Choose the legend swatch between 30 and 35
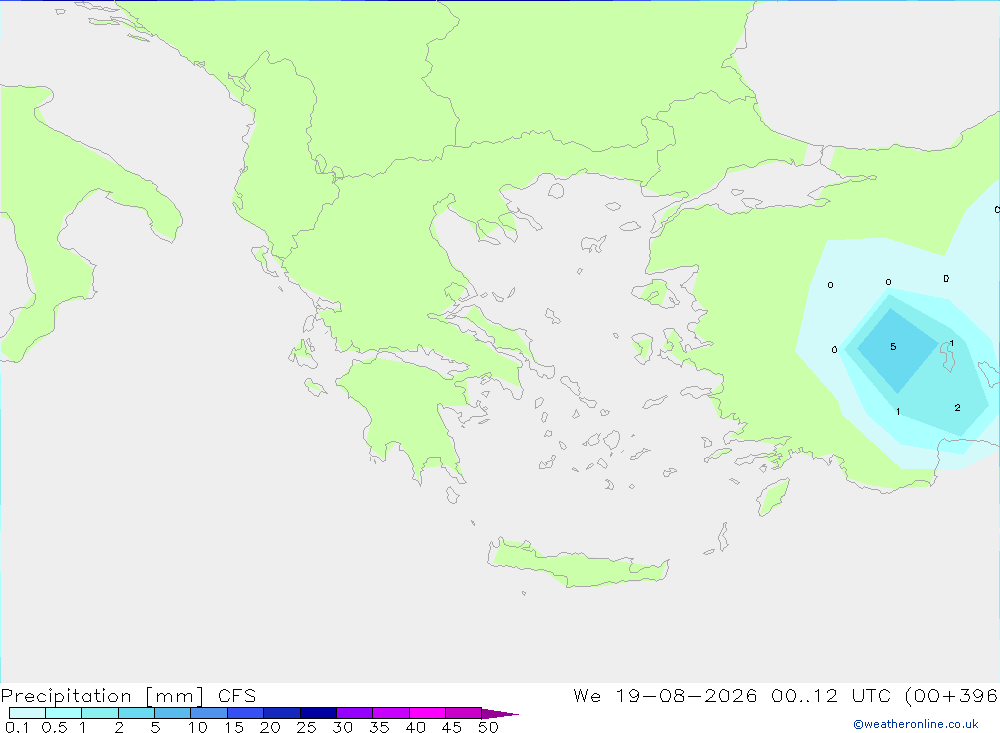This screenshot has height=733, width=1000. (355, 713)
